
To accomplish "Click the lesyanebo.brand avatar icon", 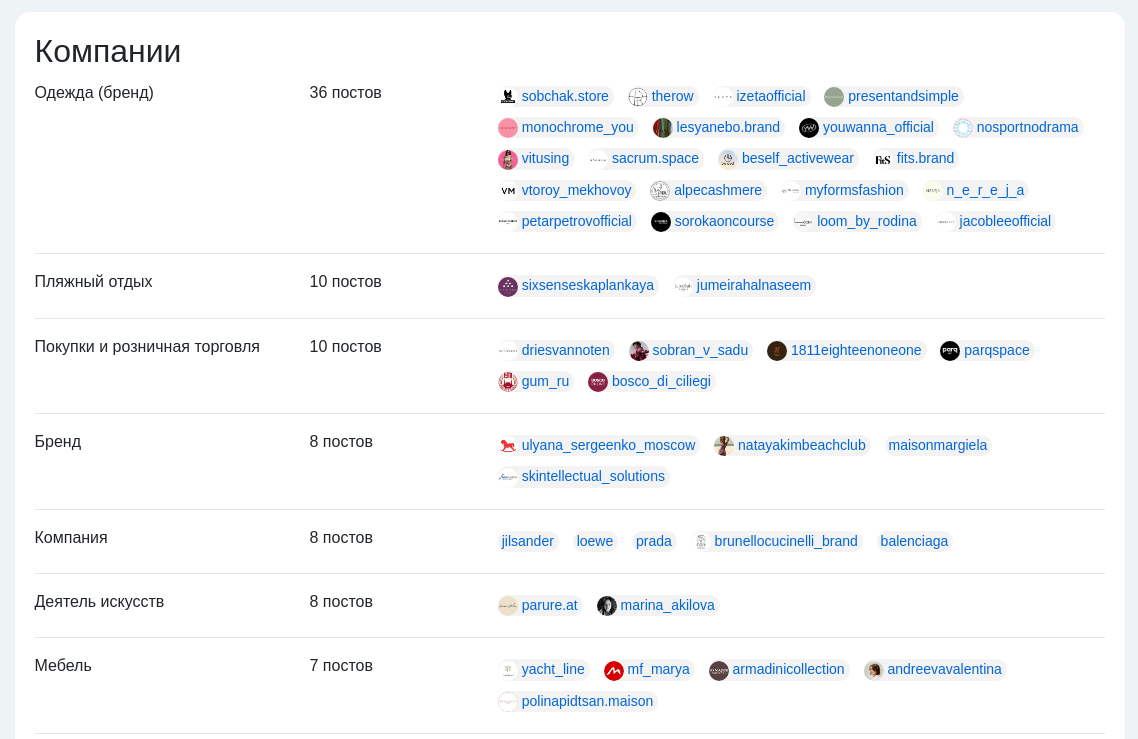I will pos(663,128).
